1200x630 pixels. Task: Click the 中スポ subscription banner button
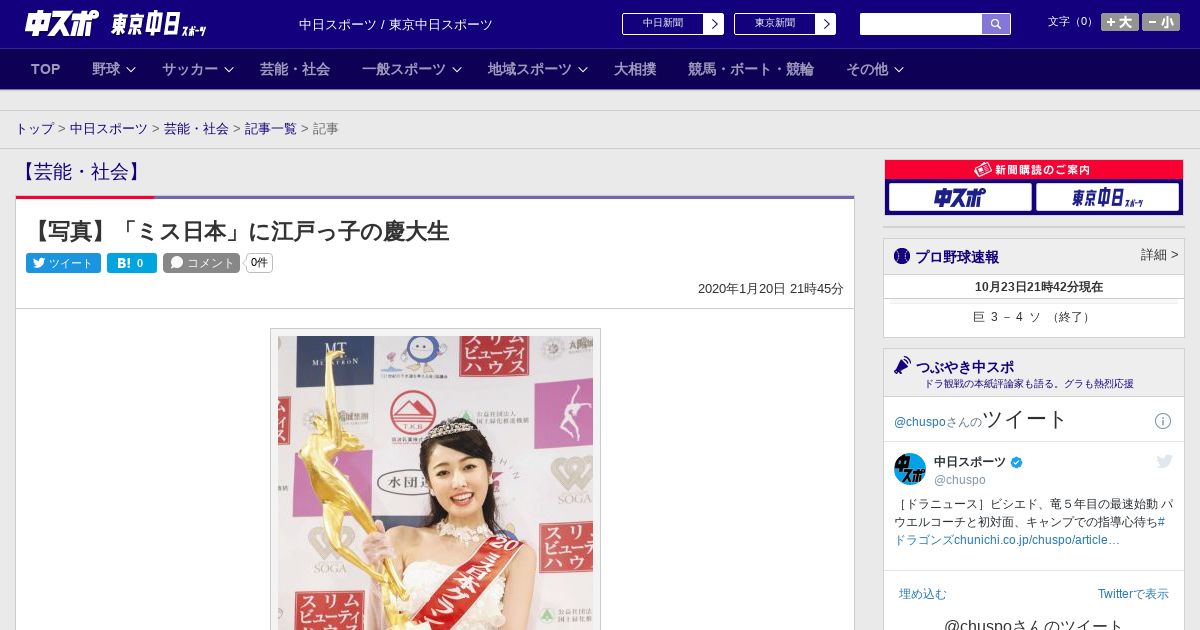[960, 197]
